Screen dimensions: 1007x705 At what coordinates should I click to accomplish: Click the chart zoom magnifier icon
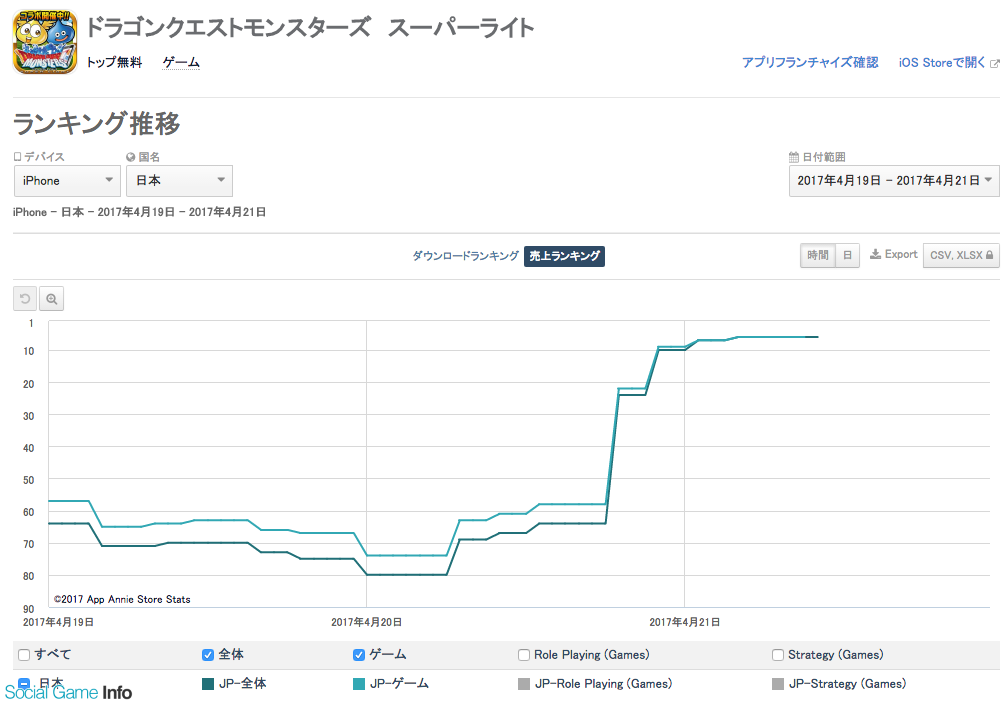pos(51,299)
